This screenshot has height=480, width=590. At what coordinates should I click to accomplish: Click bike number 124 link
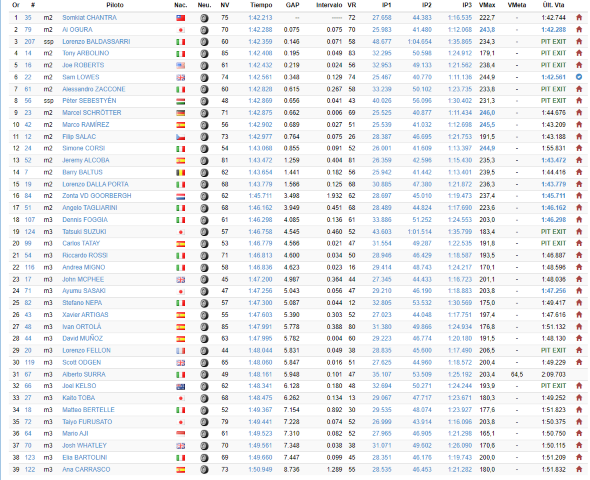[30, 232]
